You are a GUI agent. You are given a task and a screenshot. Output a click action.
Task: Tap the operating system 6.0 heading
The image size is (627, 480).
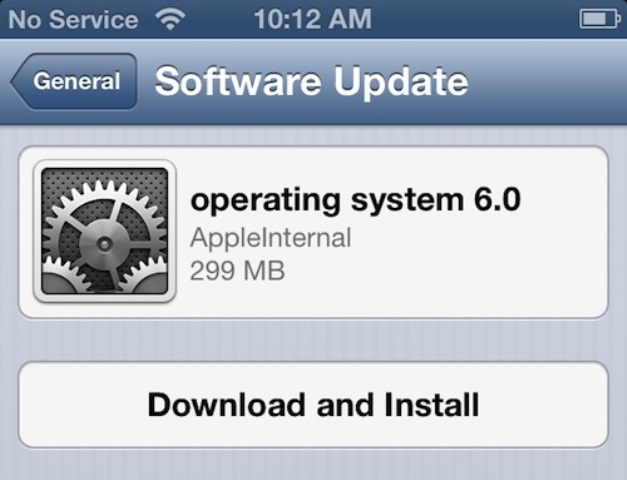click(x=355, y=200)
